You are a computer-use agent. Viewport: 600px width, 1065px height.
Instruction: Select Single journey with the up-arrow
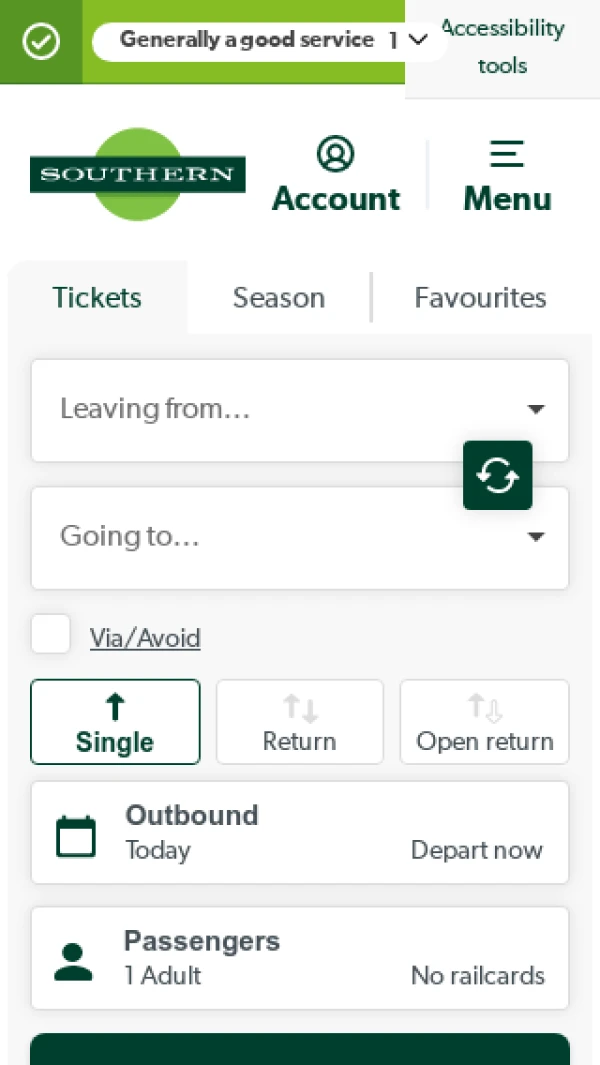115,707
